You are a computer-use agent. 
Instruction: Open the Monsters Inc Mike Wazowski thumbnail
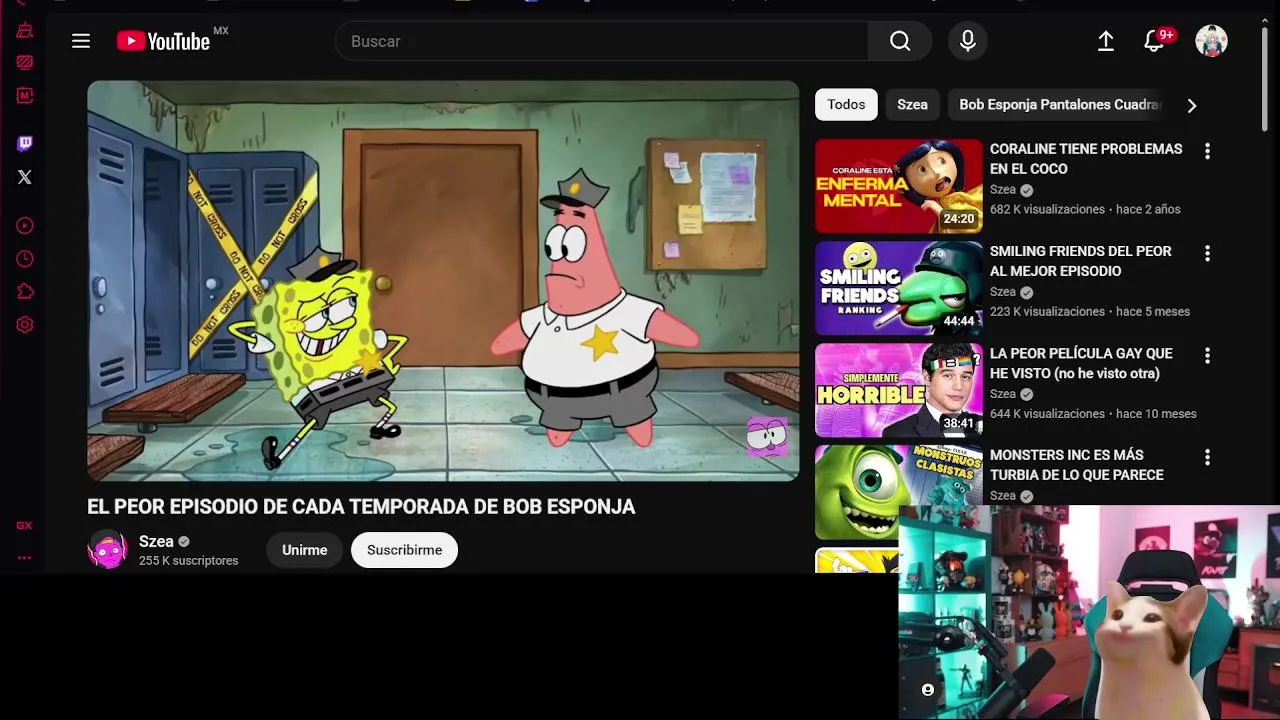pyautogui.click(x=899, y=492)
